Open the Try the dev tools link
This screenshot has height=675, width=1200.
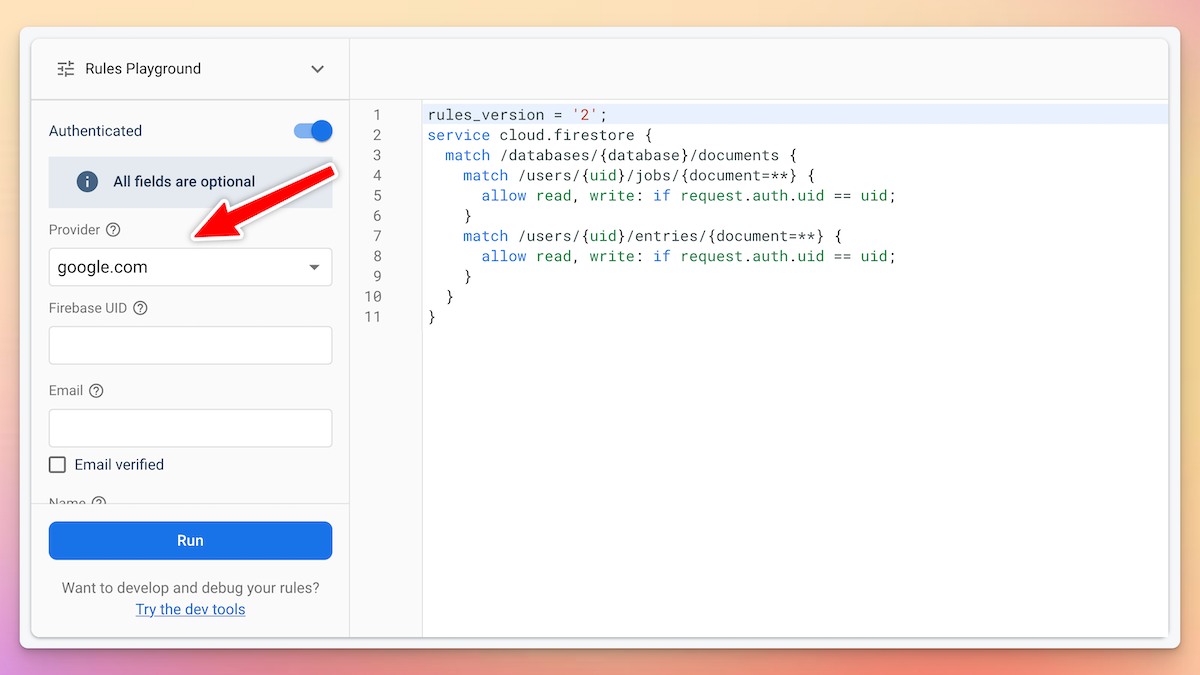click(190, 609)
